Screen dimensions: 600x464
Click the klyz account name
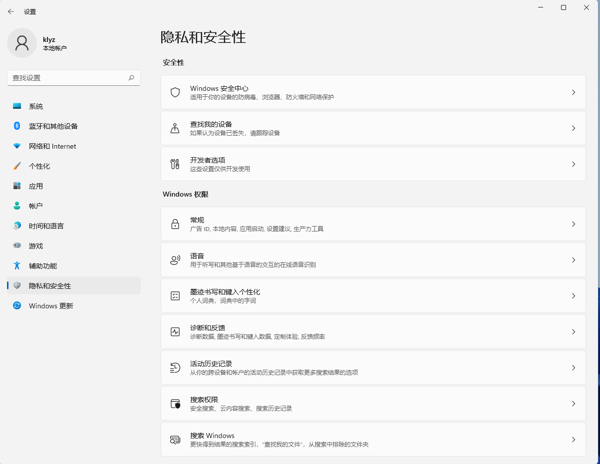[49, 39]
